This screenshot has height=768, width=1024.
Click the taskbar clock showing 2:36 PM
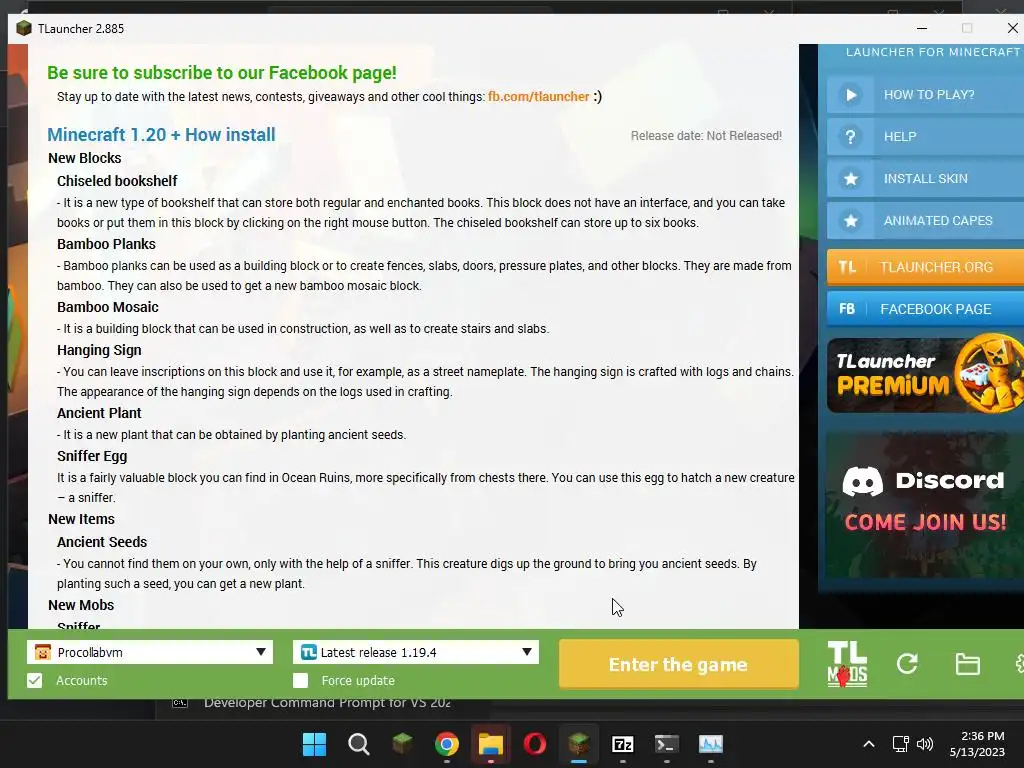977,744
